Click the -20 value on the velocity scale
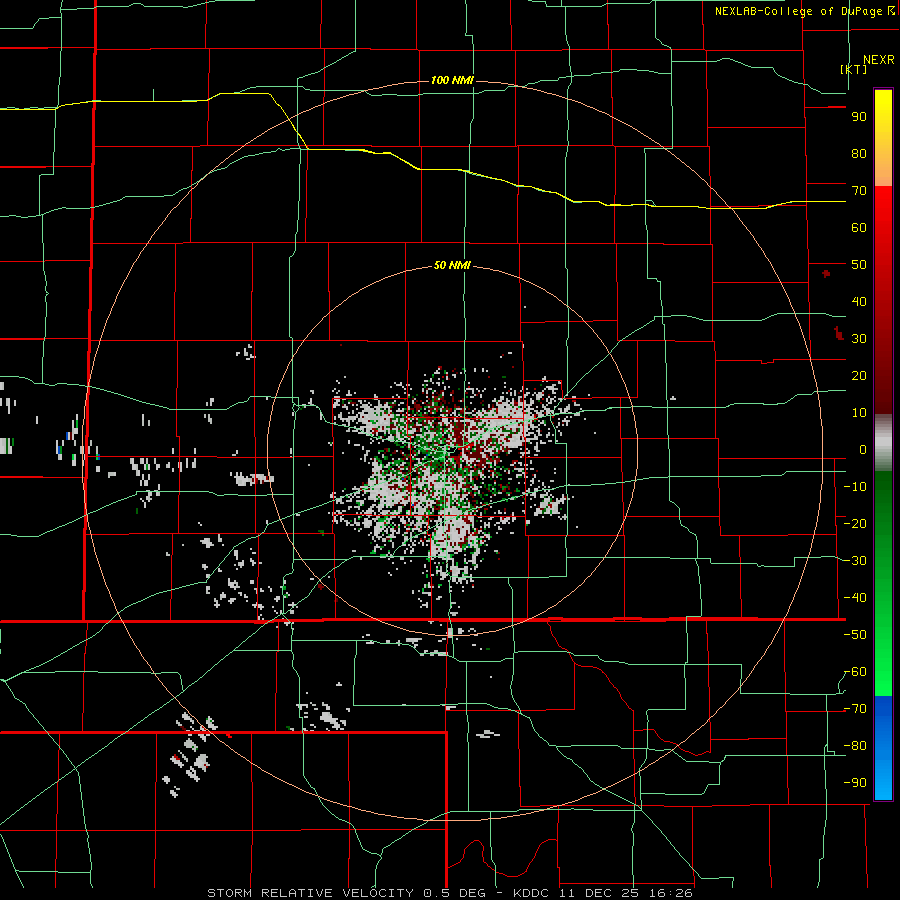 coord(855,523)
